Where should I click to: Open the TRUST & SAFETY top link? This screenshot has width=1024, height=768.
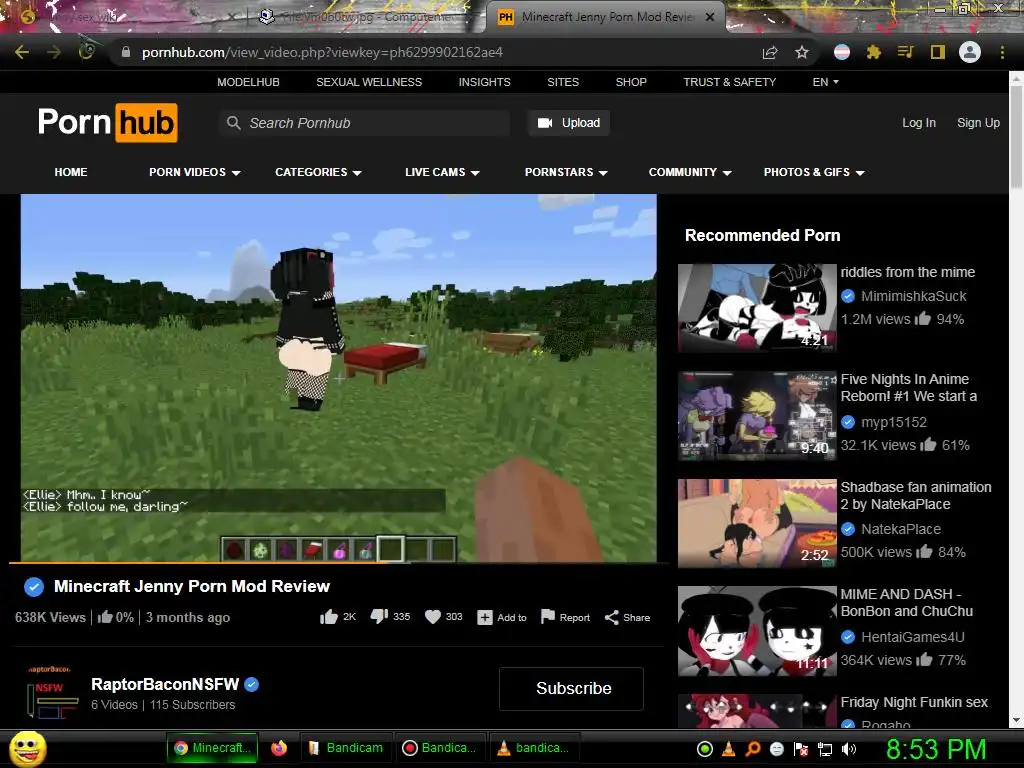[729, 82]
